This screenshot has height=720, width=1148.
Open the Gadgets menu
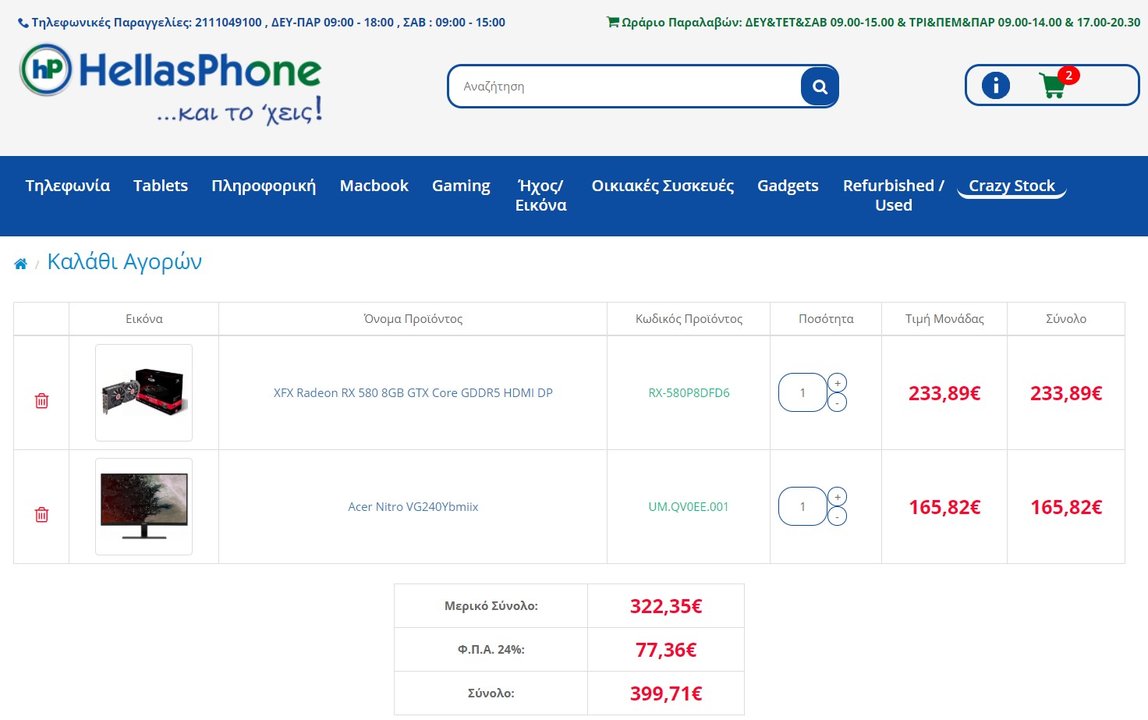[x=788, y=186]
